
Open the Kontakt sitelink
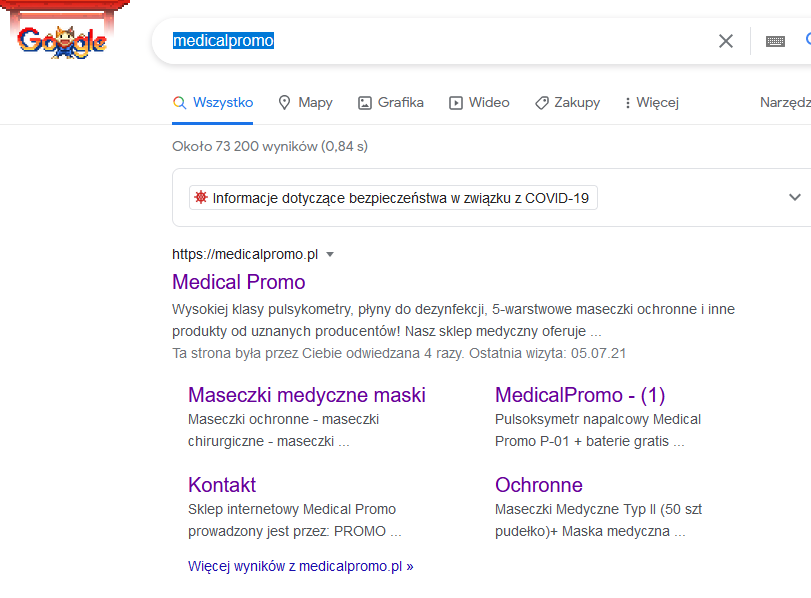click(x=222, y=485)
